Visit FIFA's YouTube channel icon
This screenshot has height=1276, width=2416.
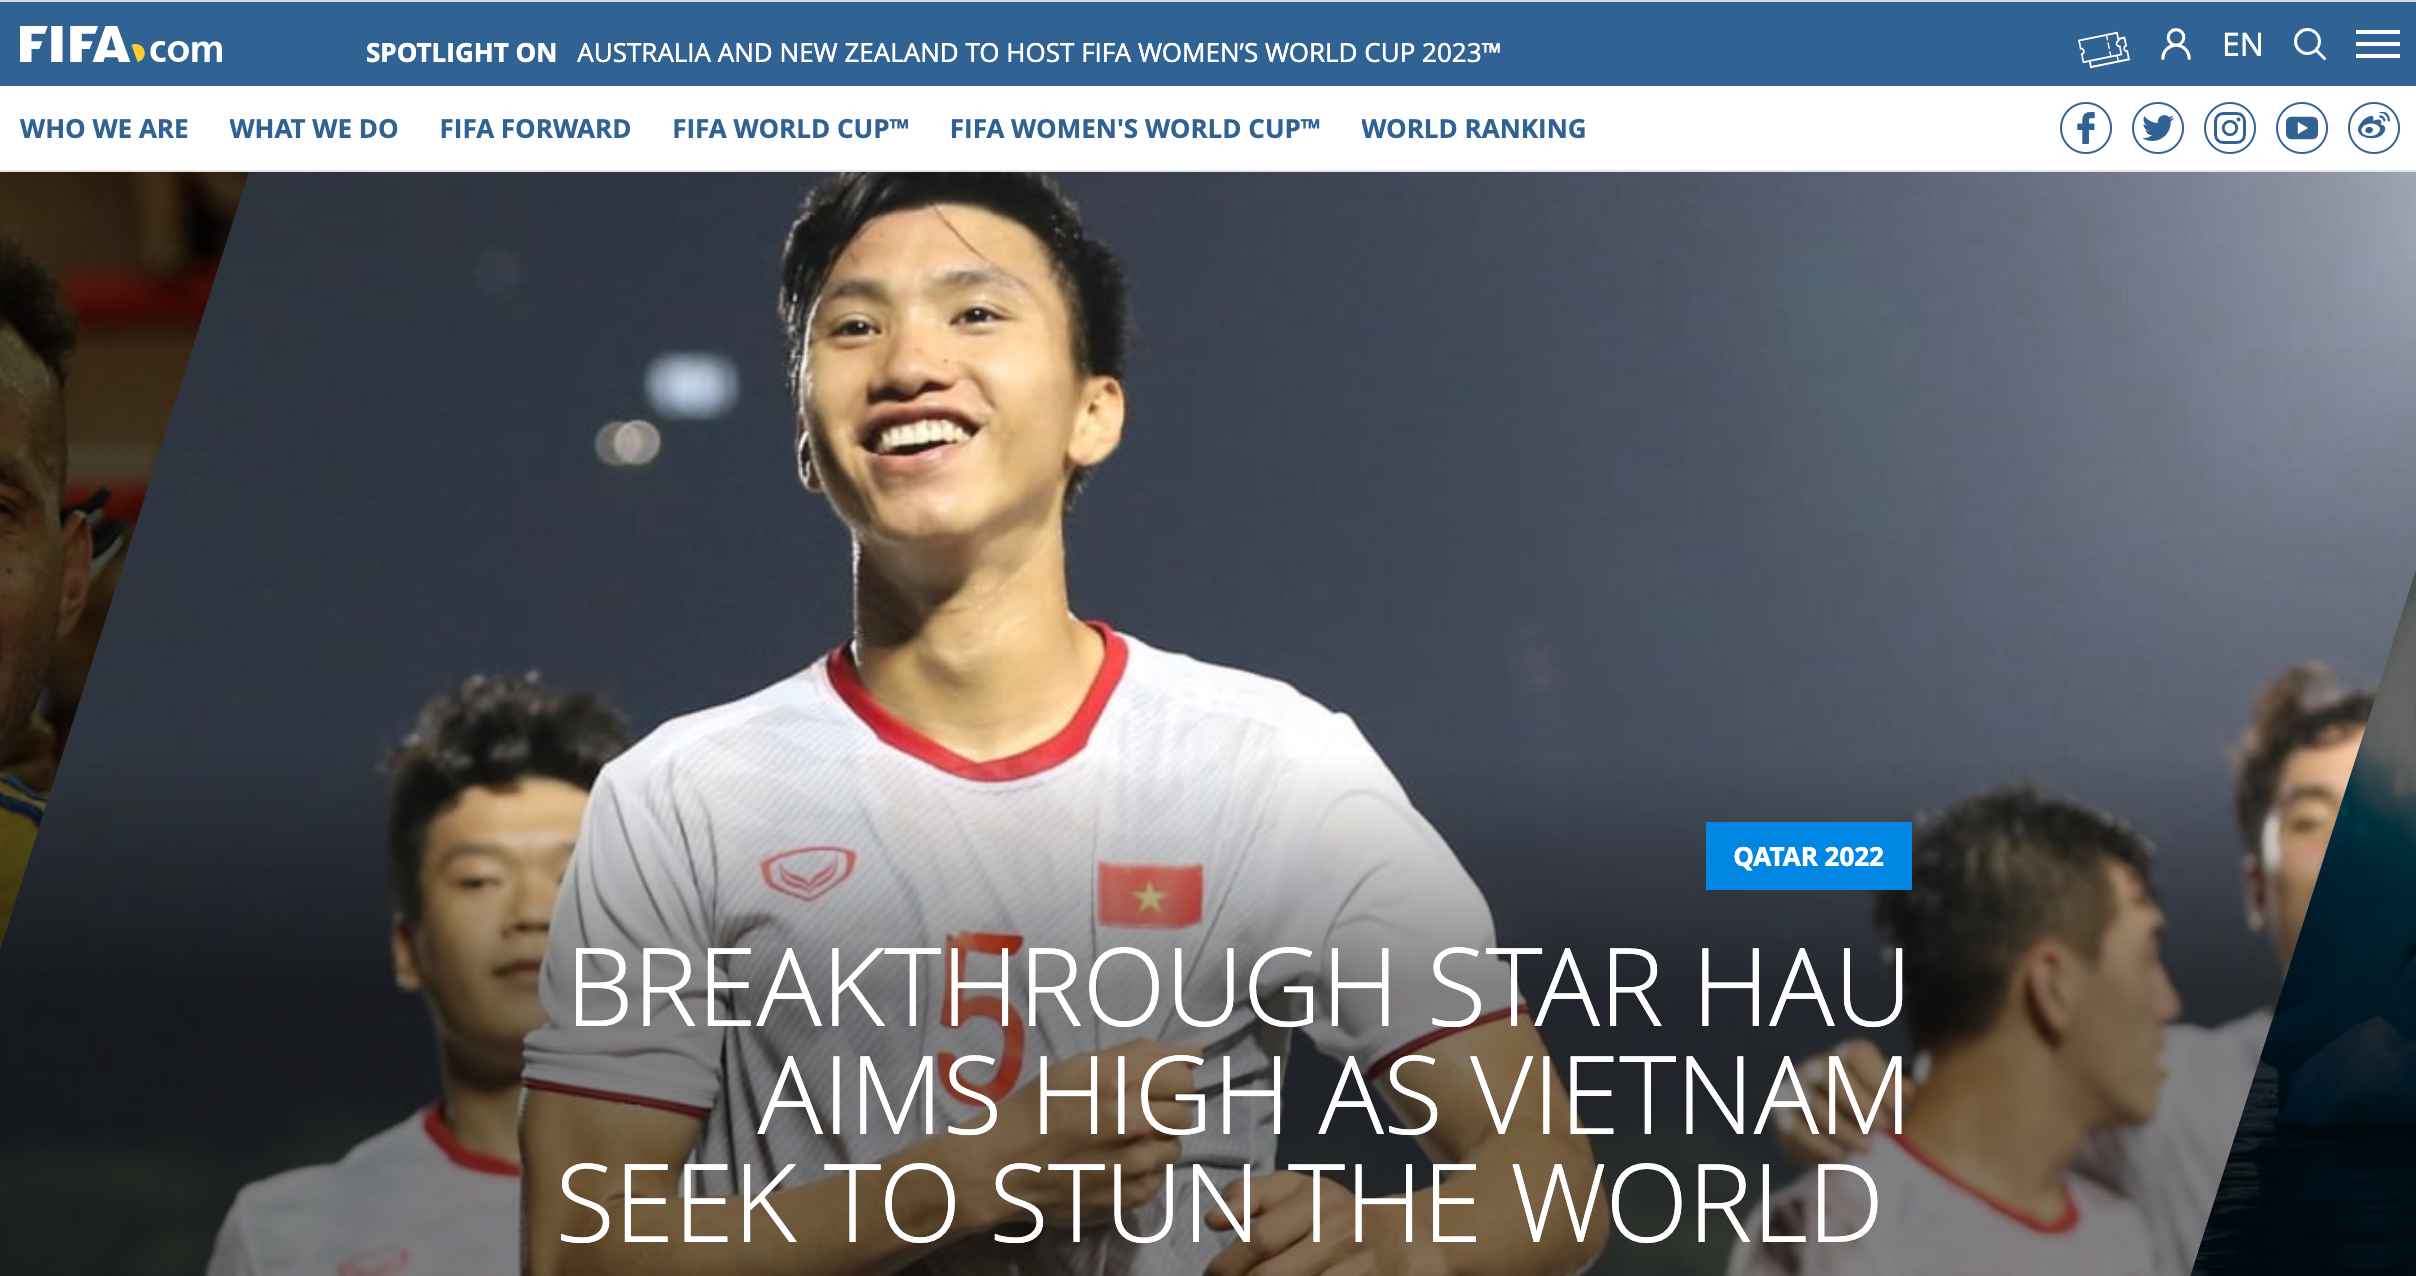click(x=2301, y=128)
